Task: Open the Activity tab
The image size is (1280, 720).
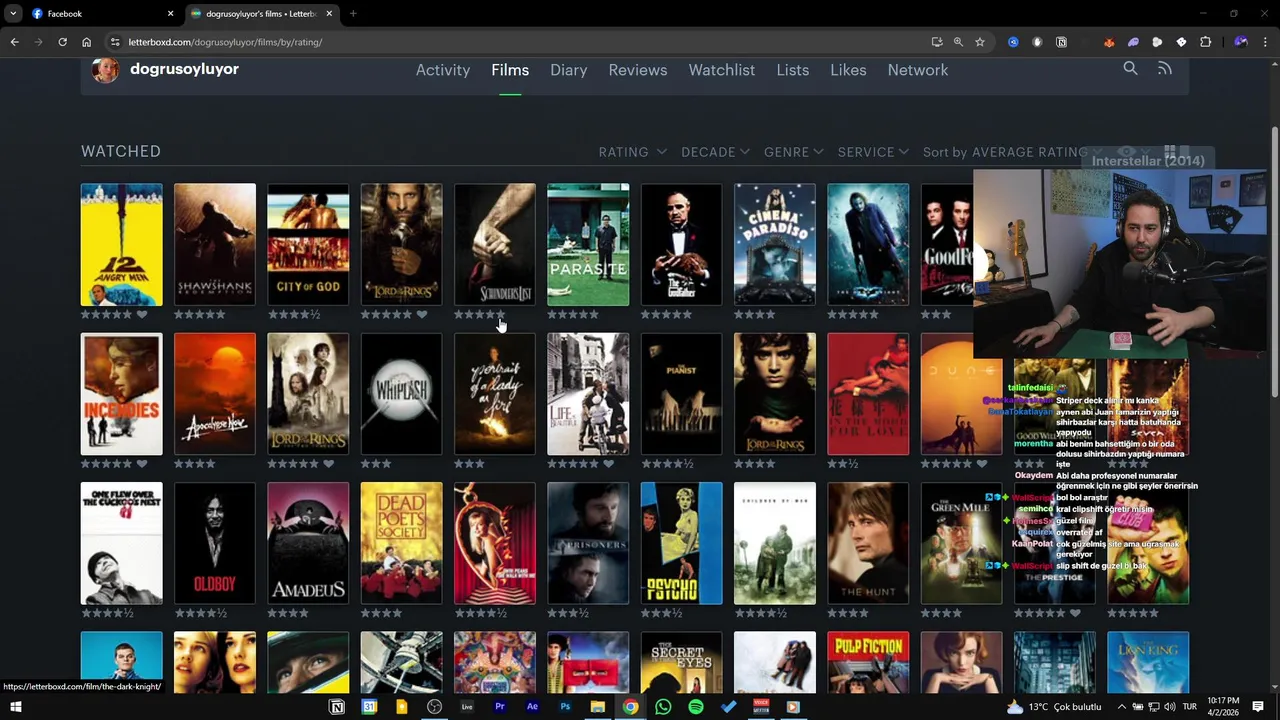Action: 443,70
